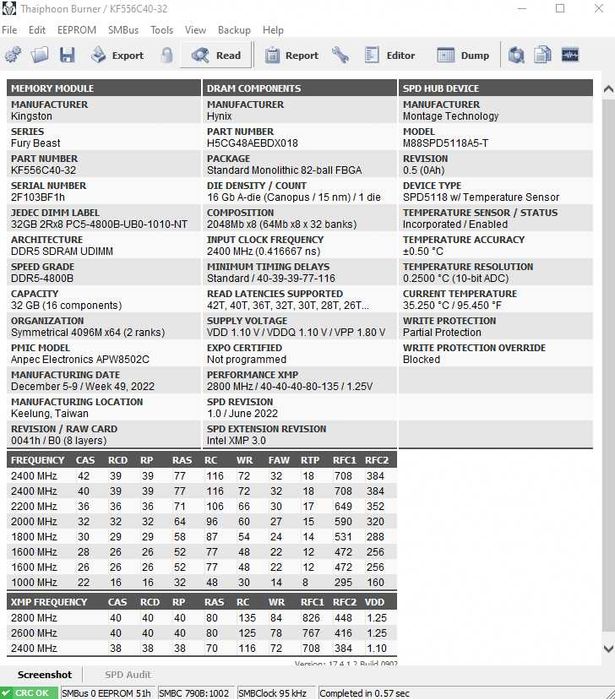Click the Capacity value 32 GB (16 components)

pyautogui.click(x=66, y=305)
